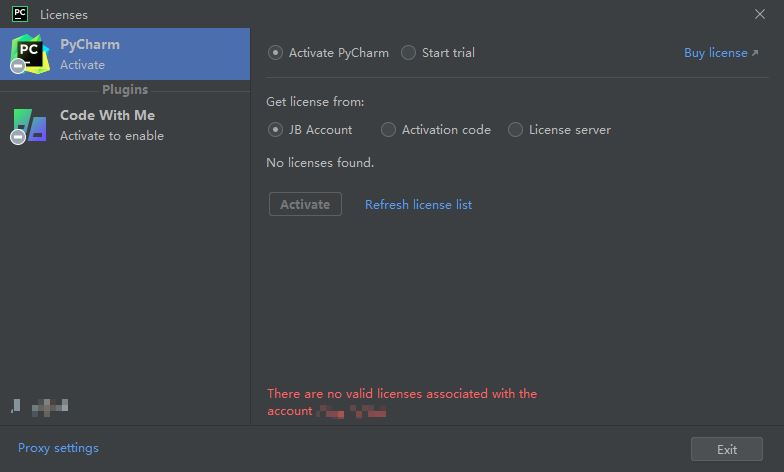Click the Code With Me plugin icon
This screenshot has height=472, width=784.
coord(30,125)
